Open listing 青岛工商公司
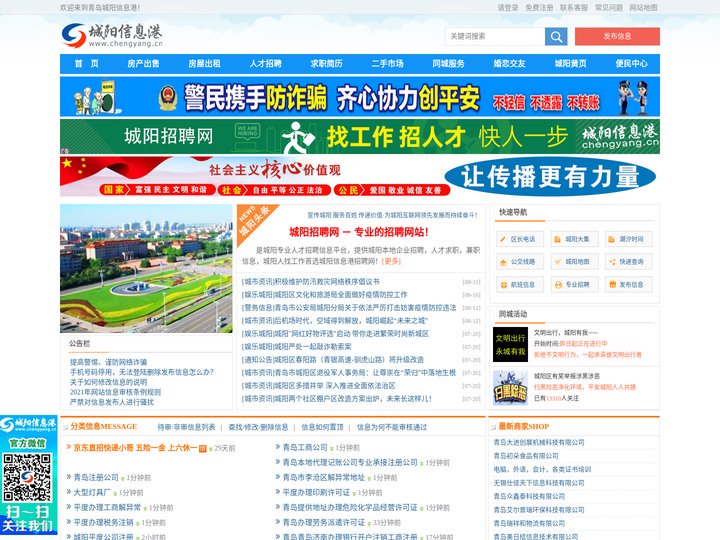This screenshot has width=720, height=540. (305, 447)
